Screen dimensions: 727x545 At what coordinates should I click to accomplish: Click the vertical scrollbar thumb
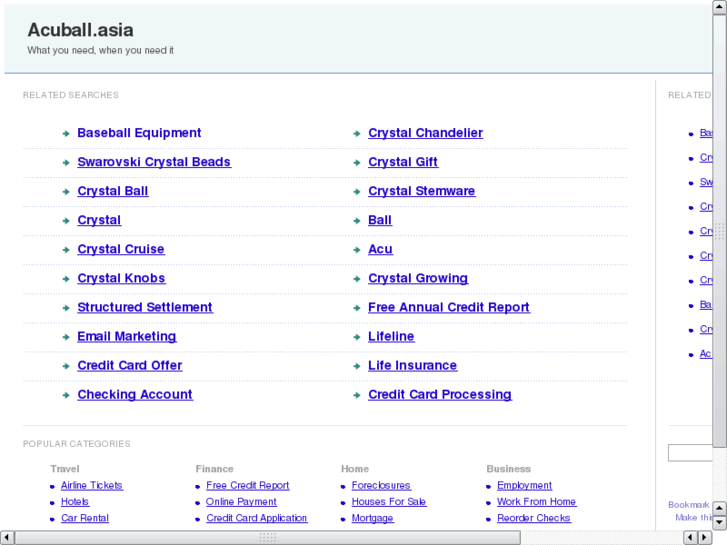(x=719, y=231)
